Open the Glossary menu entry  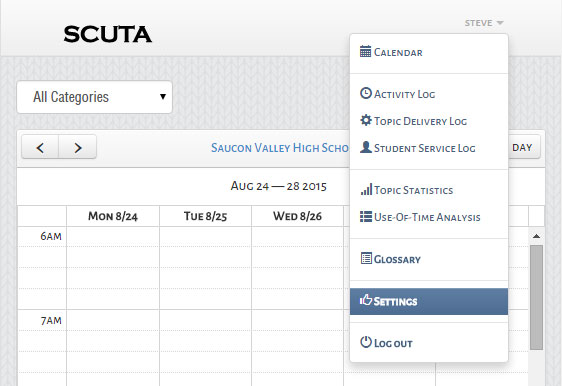(x=429, y=259)
